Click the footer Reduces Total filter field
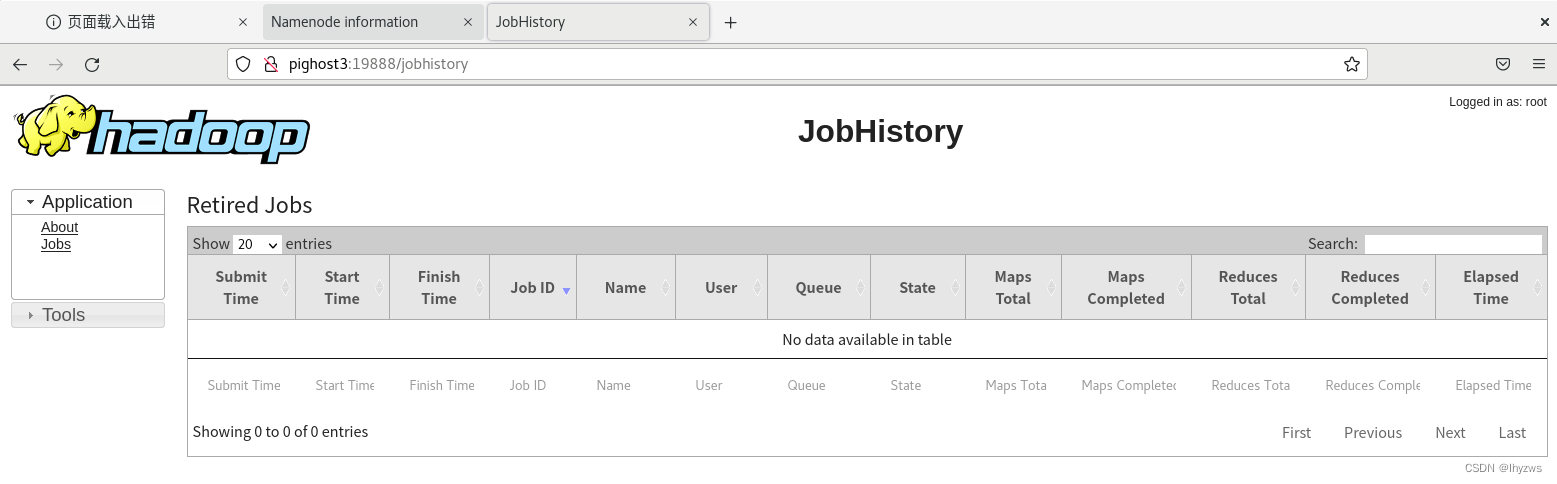 point(1251,385)
